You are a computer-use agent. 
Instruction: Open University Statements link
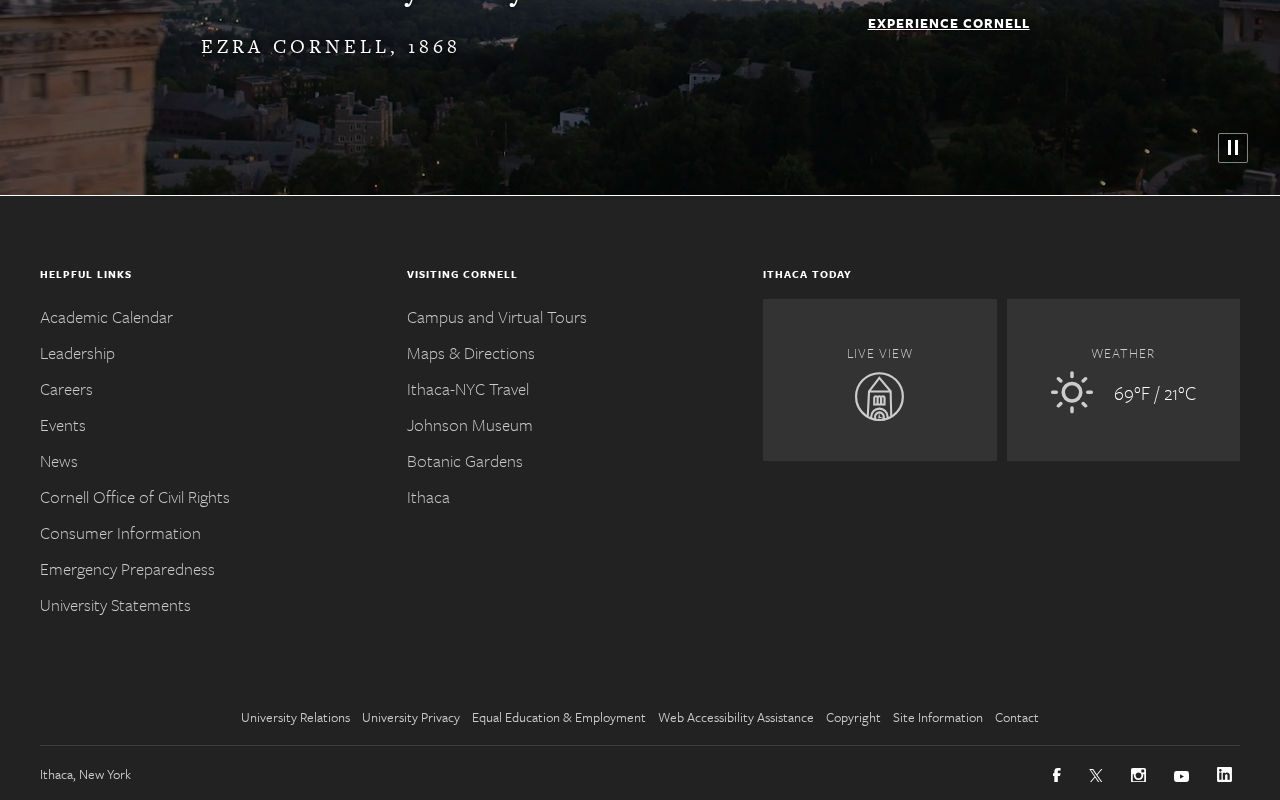(x=115, y=605)
